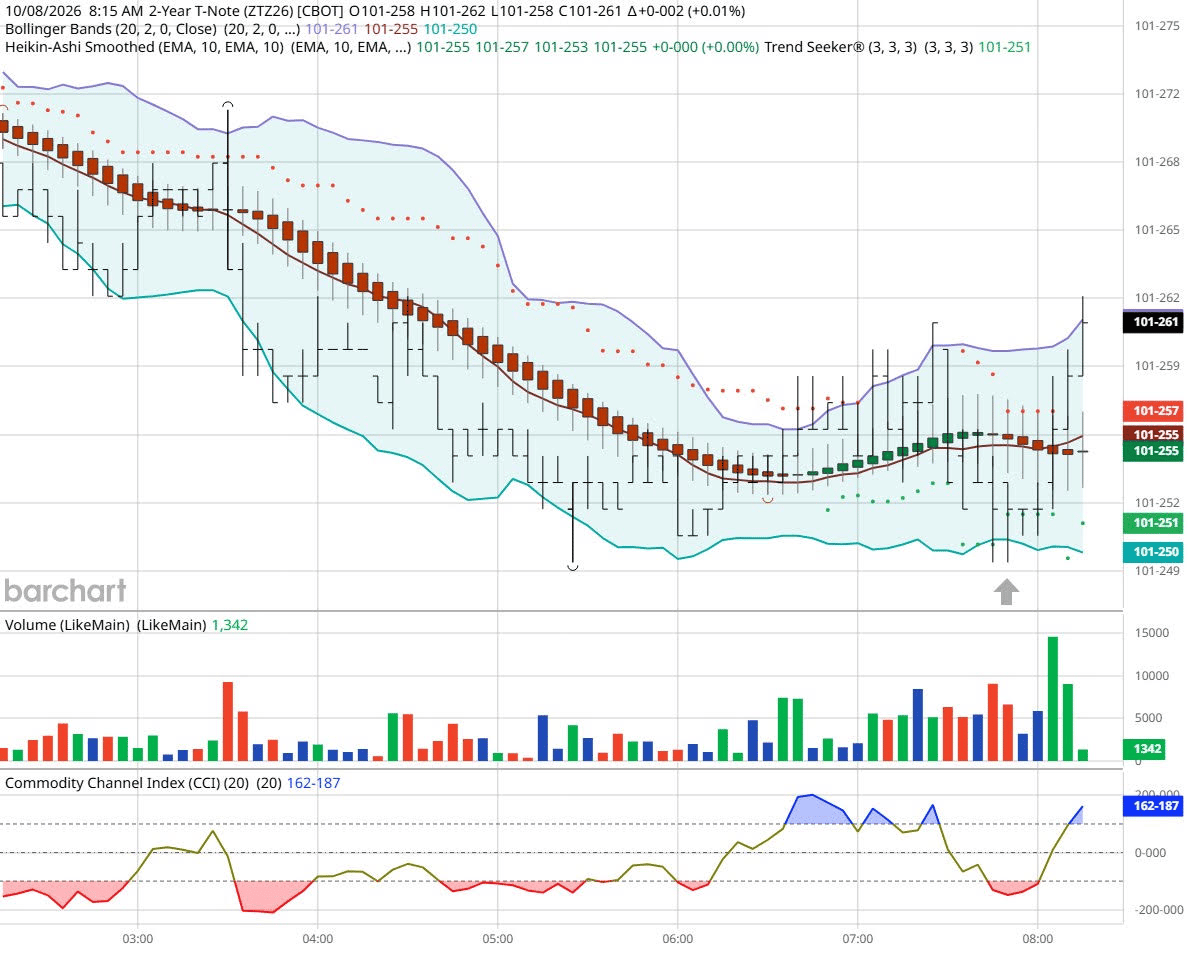
Task: Click the tallest green volume bar after 08:00
Action: coord(1052,698)
